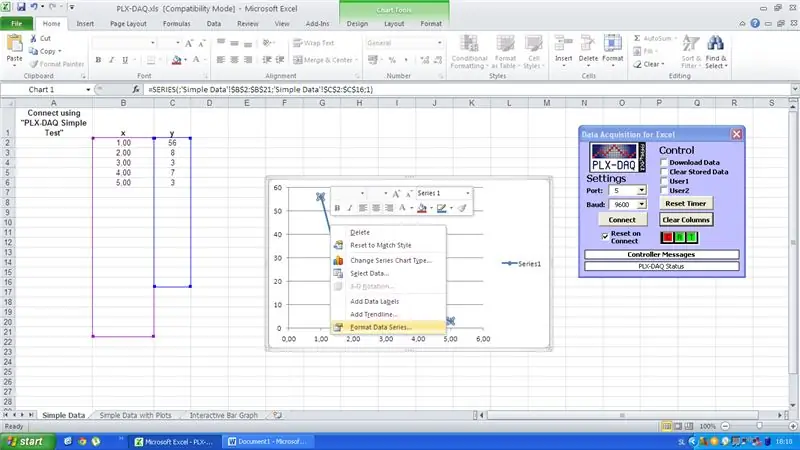Toggle Underline in the ribbon Font group
The width and height of the screenshot is (800, 450).
point(125,60)
